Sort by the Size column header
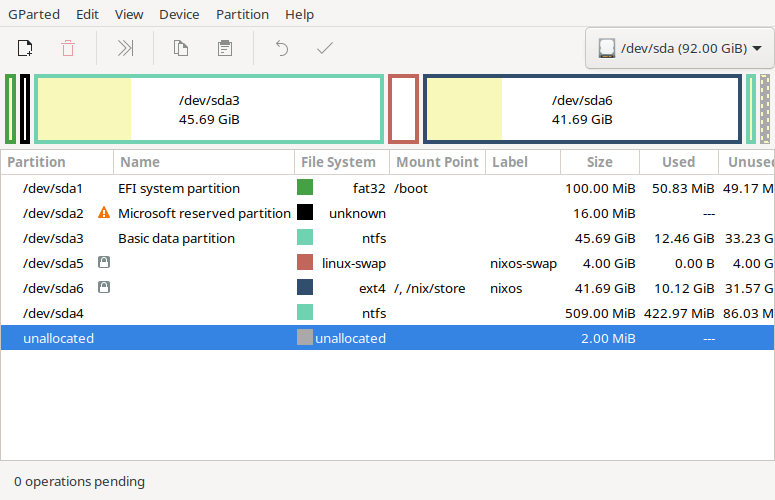 pos(600,162)
